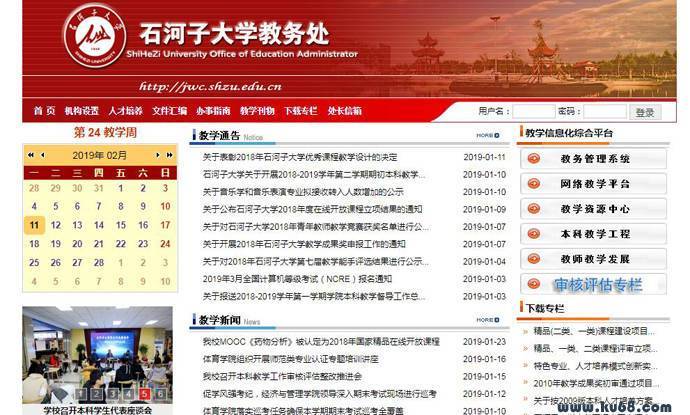
Task: Click the Shihezi University logo emblem
Action: tap(95, 35)
